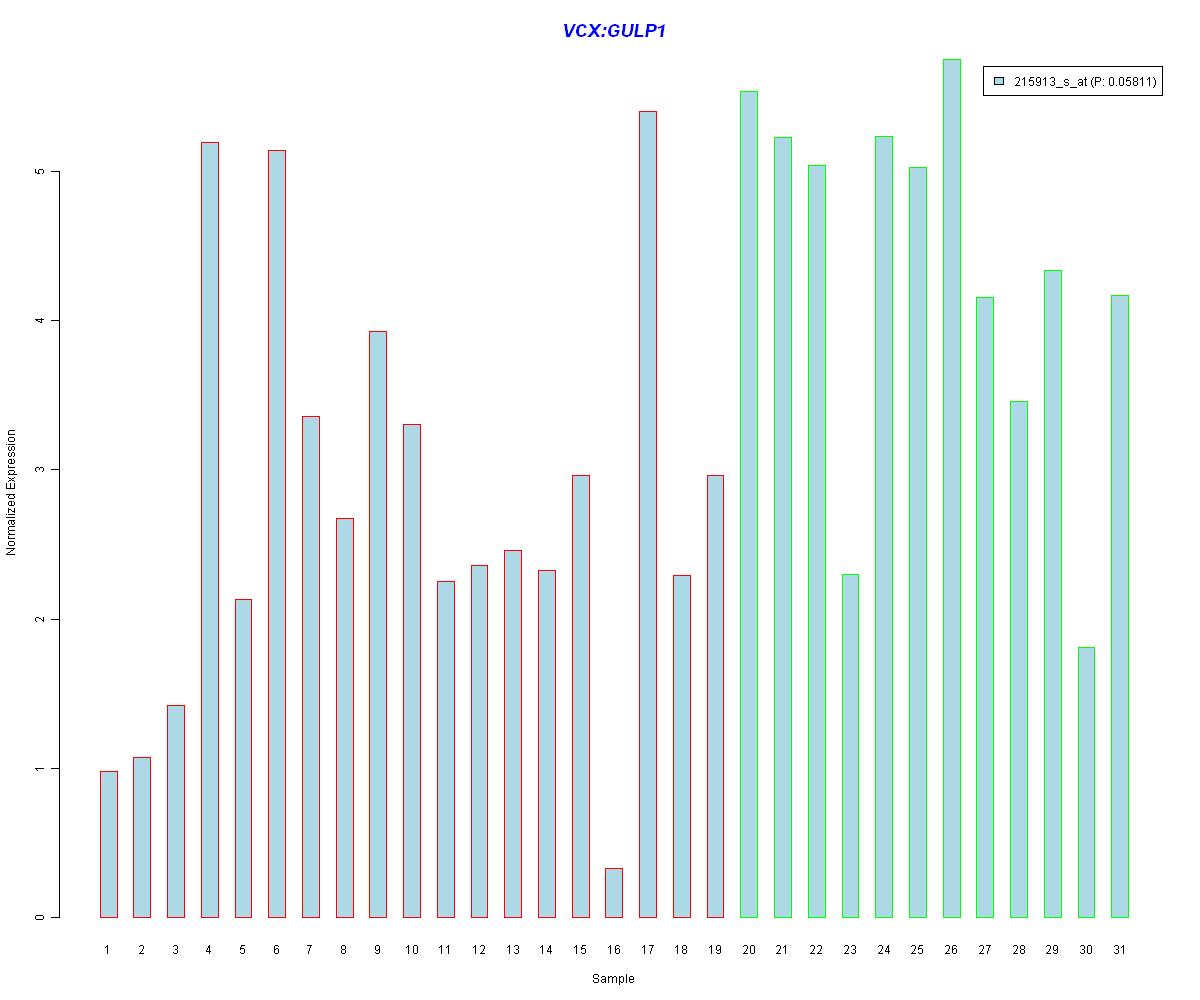
Task: Select the green bar for sample 30
Action: tap(1085, 782)
